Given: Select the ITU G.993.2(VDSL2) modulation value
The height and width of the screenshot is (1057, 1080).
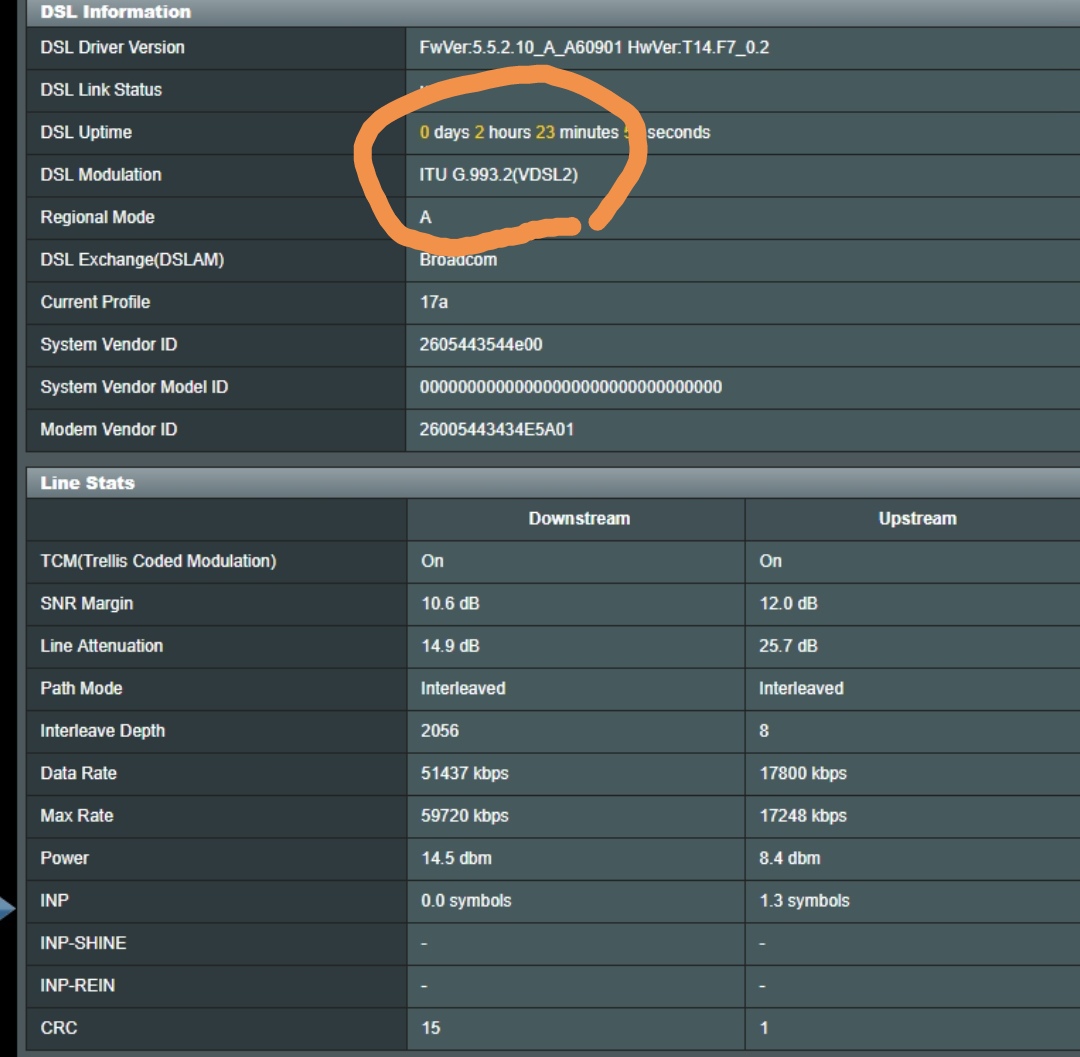Looking at the screenshot, I should (x=499, y=174).
